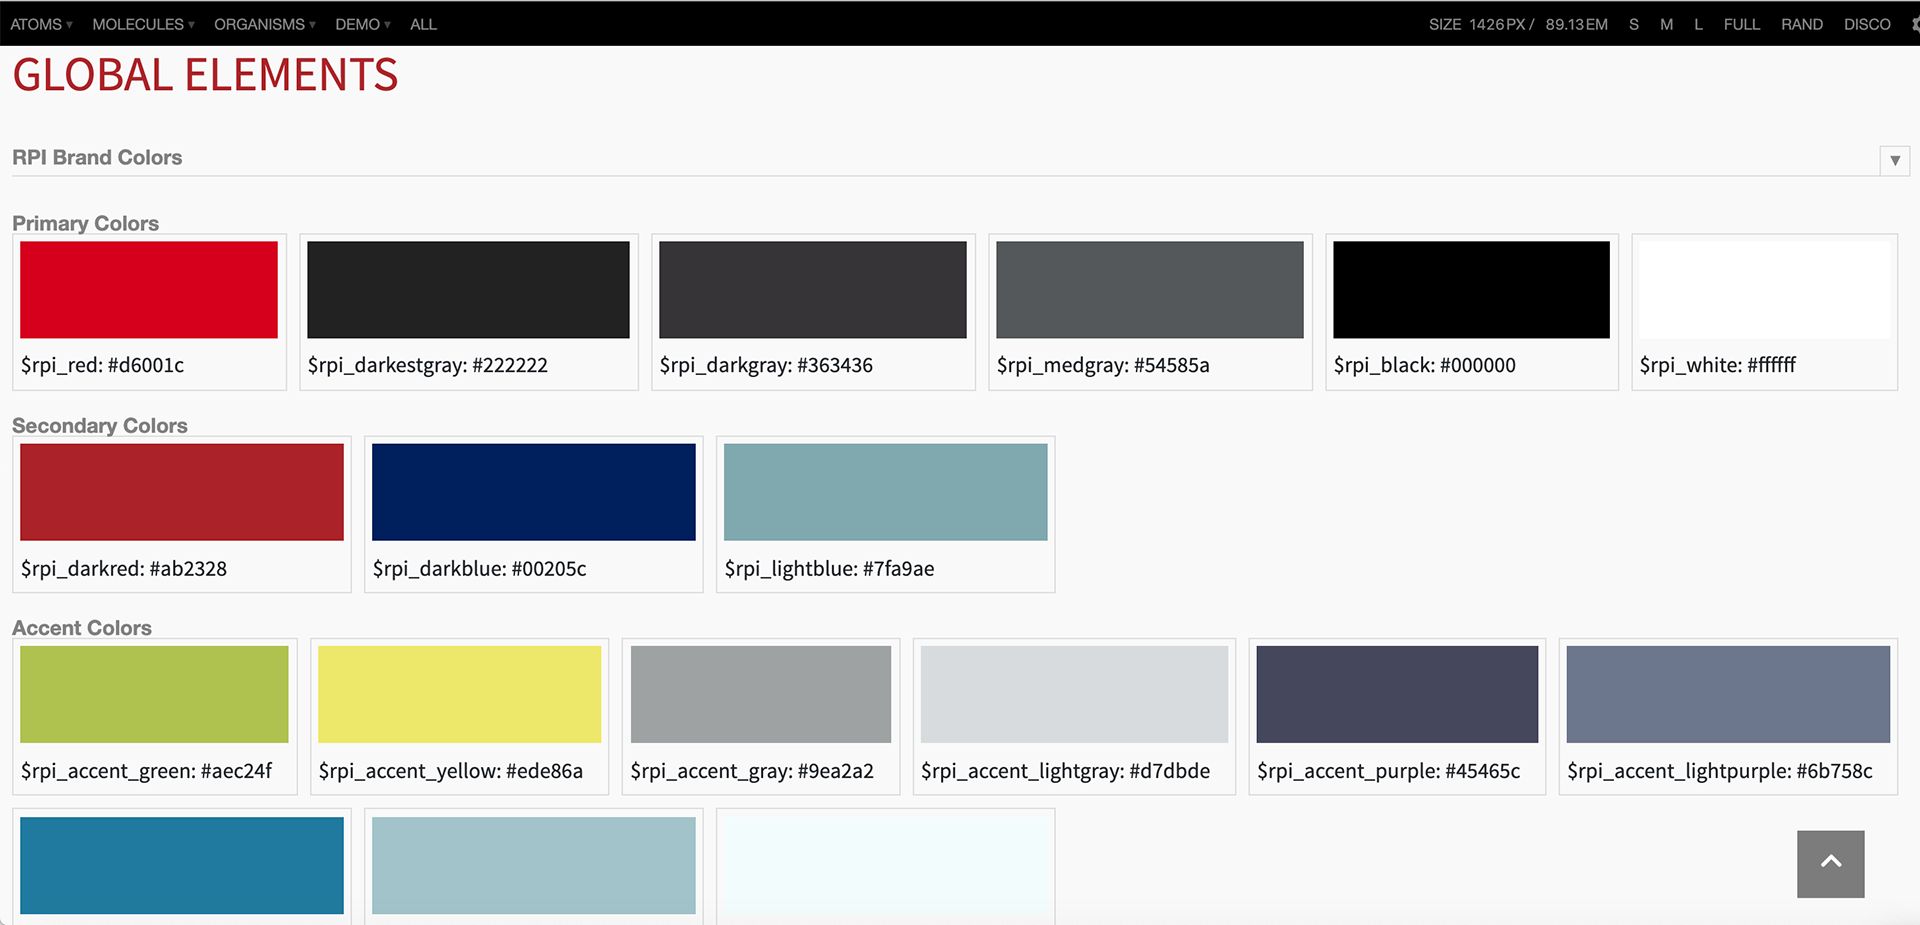
Task: Click the unlabeled pale blue-gray swatch in bottom row
Action: (x=534, y=865)
